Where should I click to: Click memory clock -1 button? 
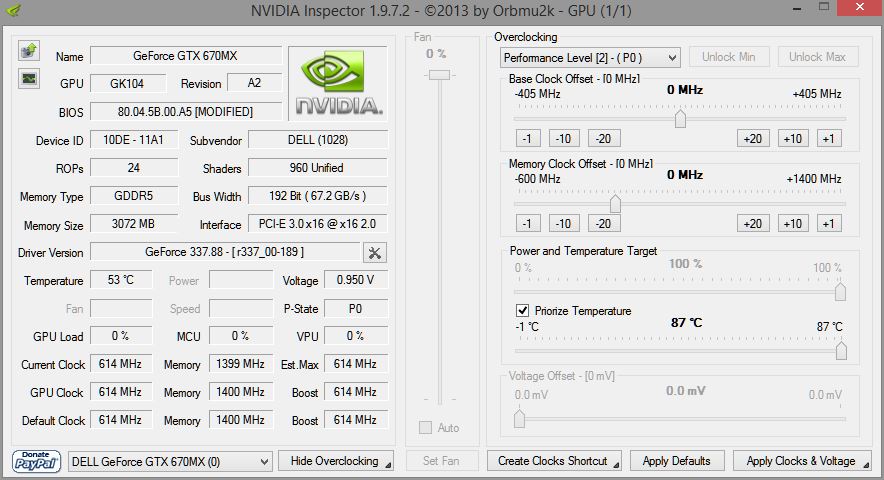[528, 223]
